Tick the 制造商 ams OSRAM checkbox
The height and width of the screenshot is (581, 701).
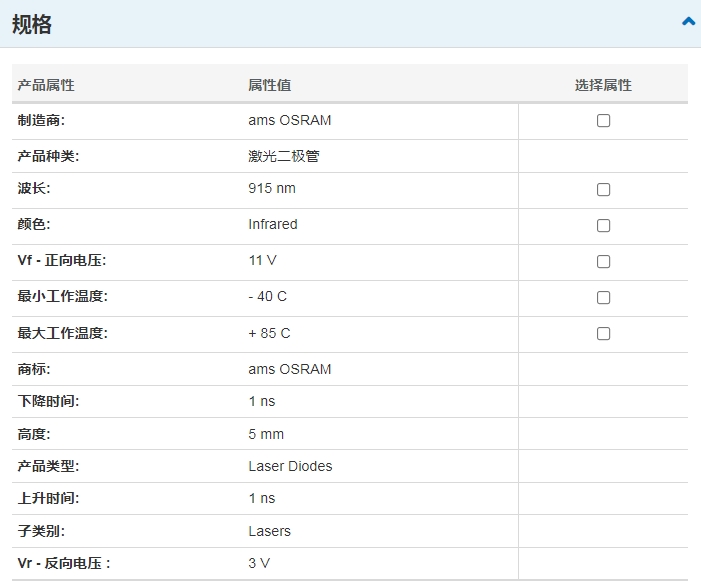point(603,121)
